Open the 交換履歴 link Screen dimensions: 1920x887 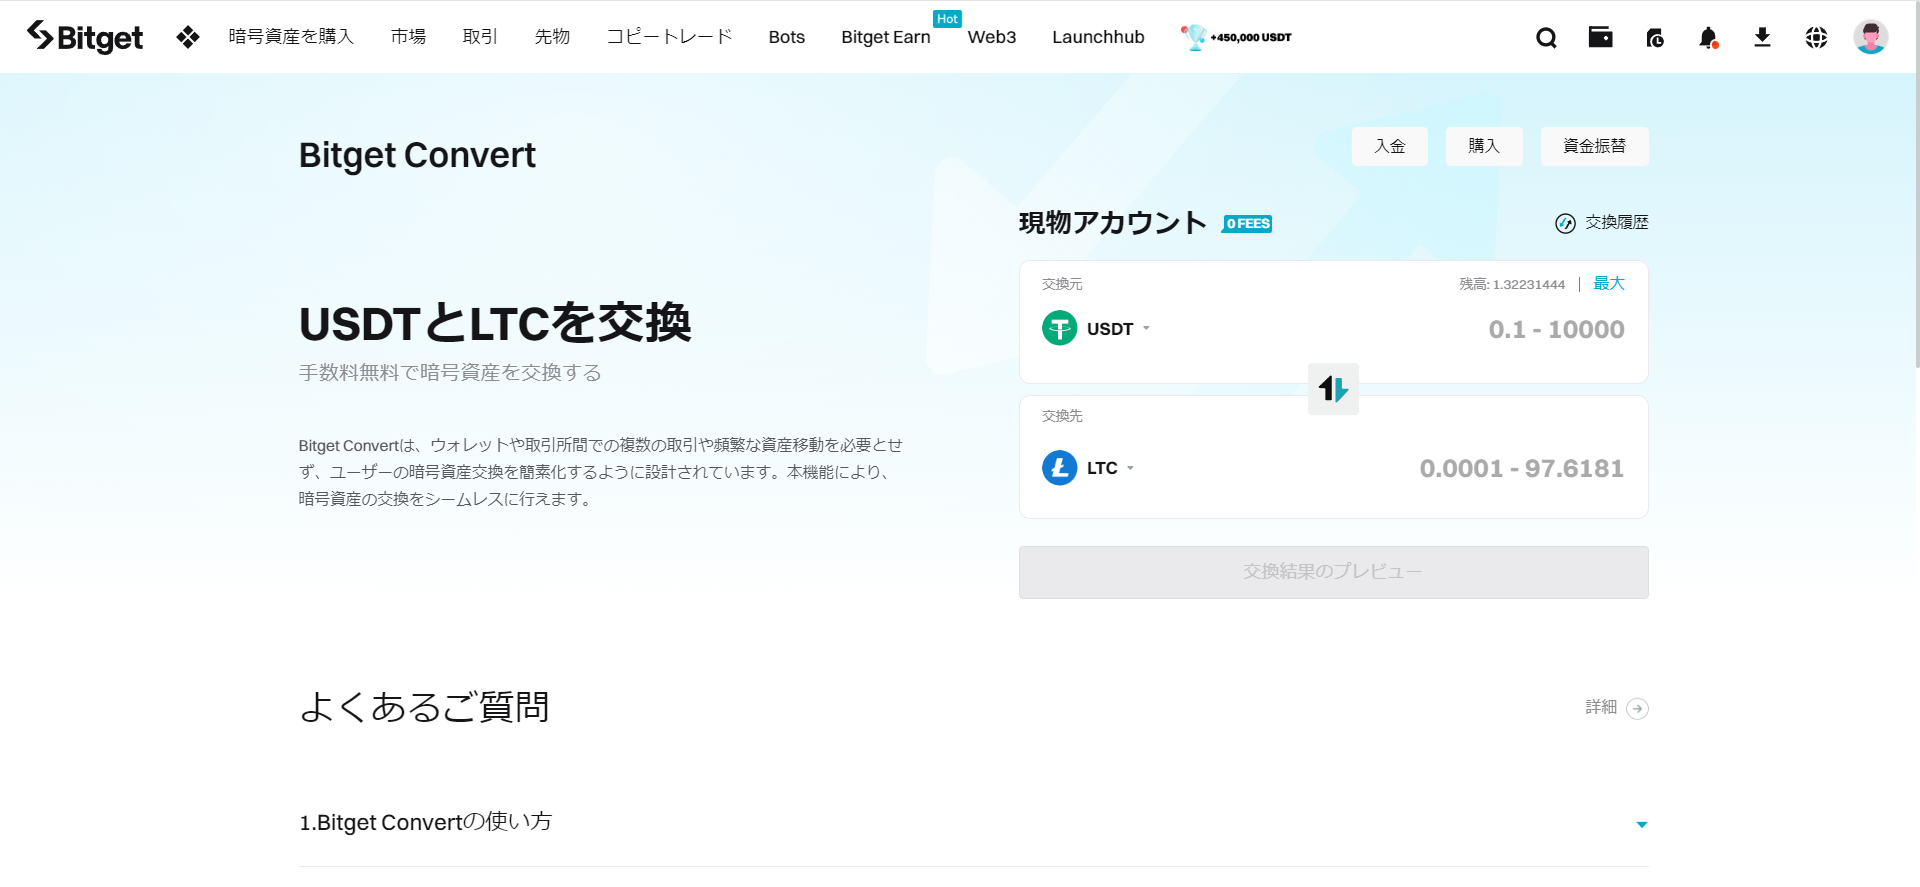click(1617, 223)
